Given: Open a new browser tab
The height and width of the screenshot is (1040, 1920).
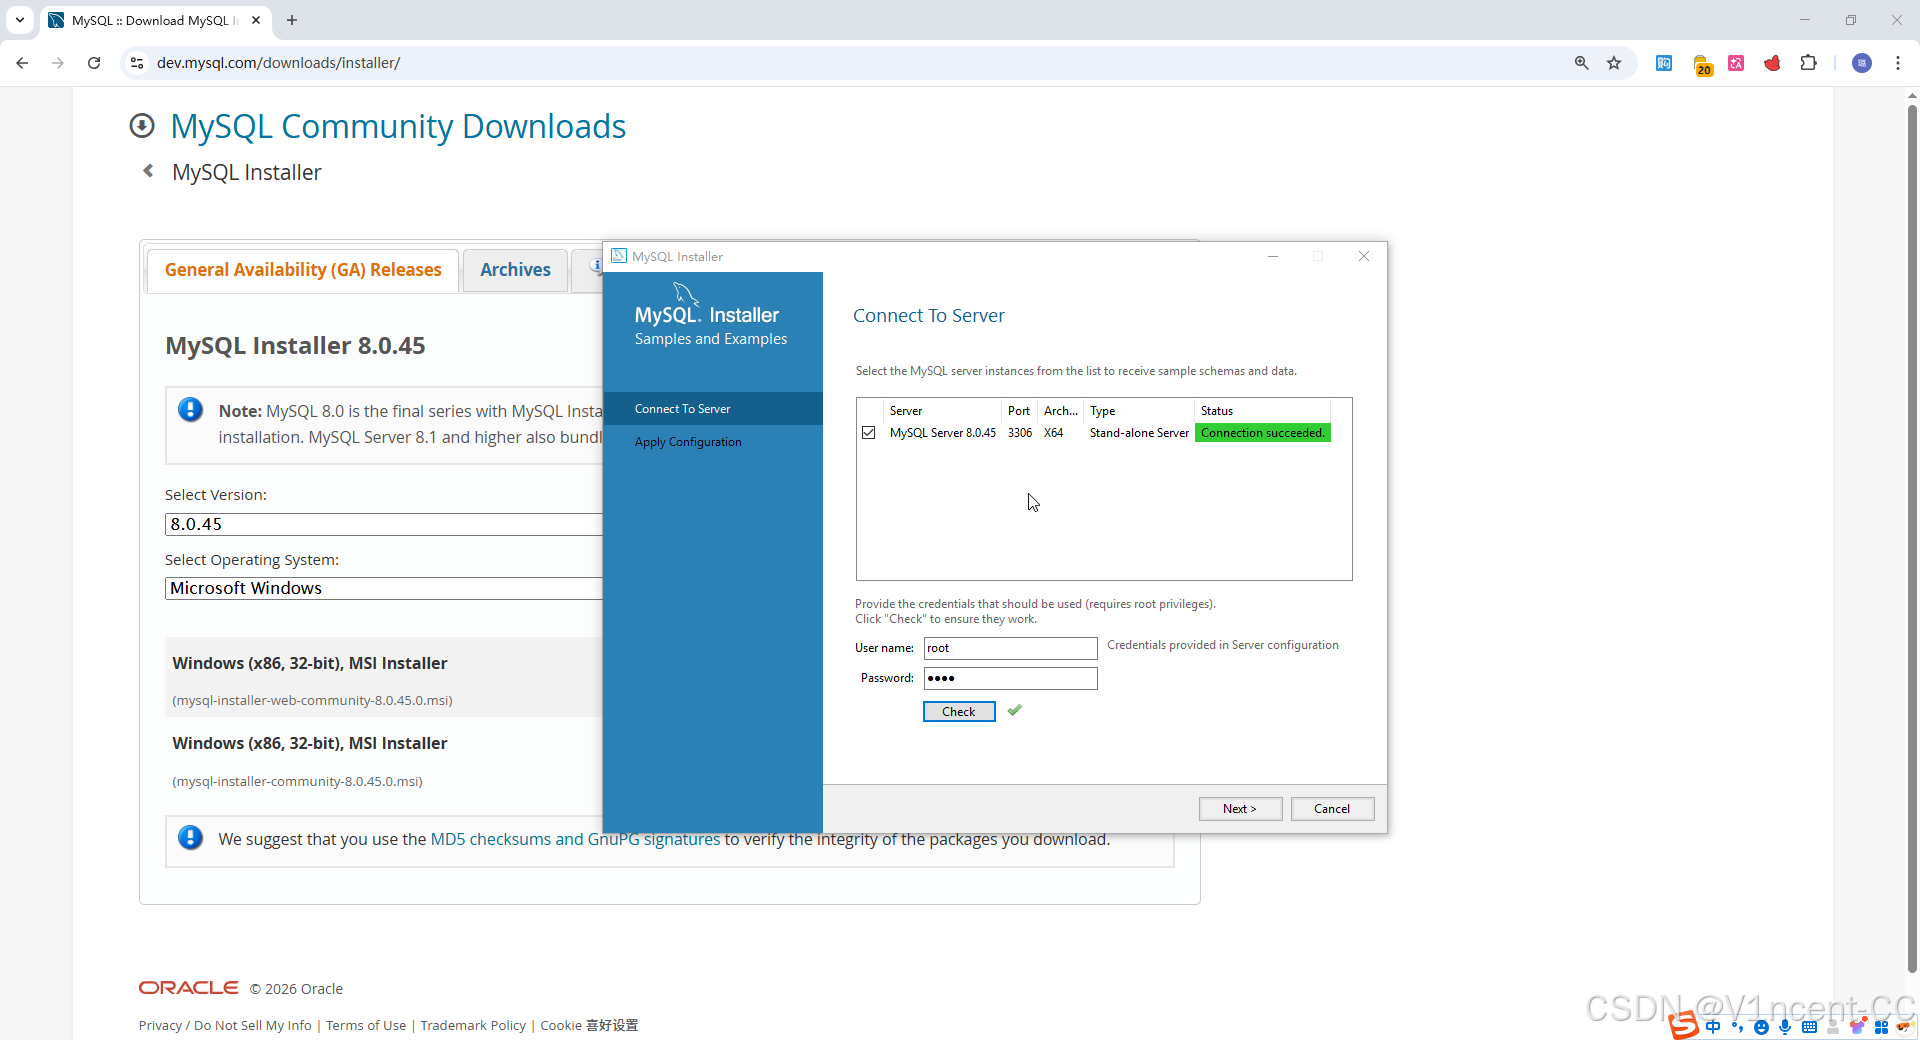Looking at the screenshot, I should click(292, 20).
